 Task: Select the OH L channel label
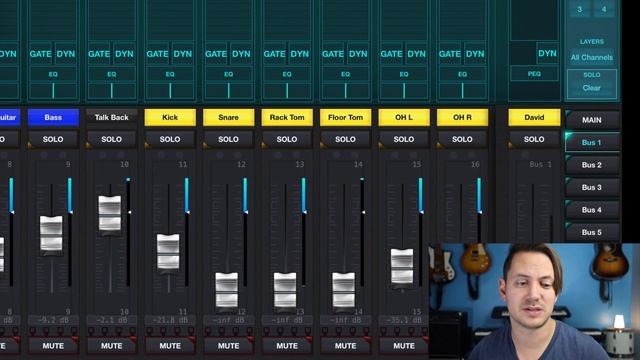pyautogui.click(x=404, y=118)
